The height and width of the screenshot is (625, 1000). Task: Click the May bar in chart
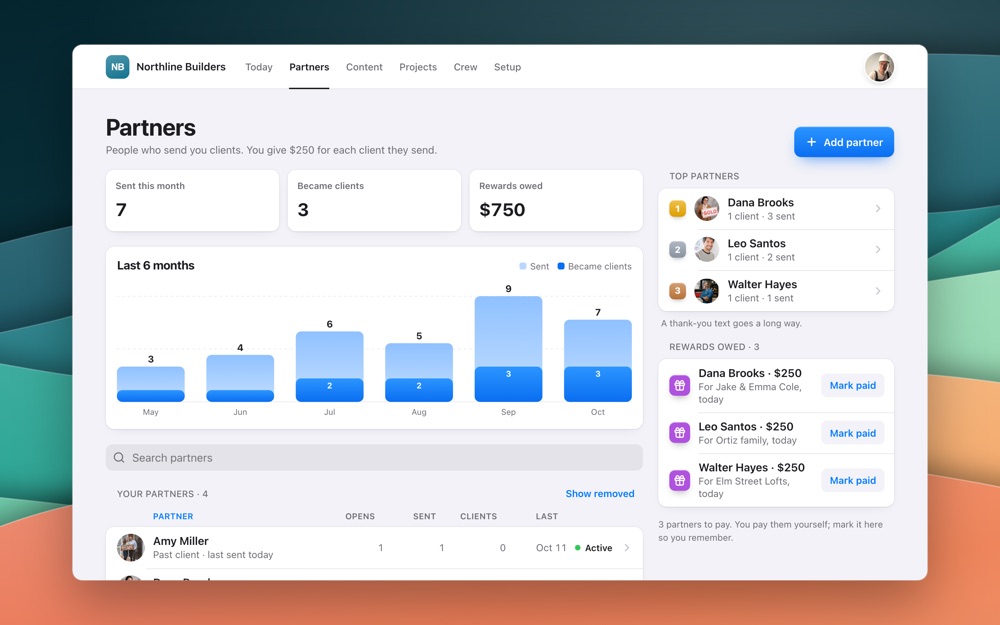point(151,384)
